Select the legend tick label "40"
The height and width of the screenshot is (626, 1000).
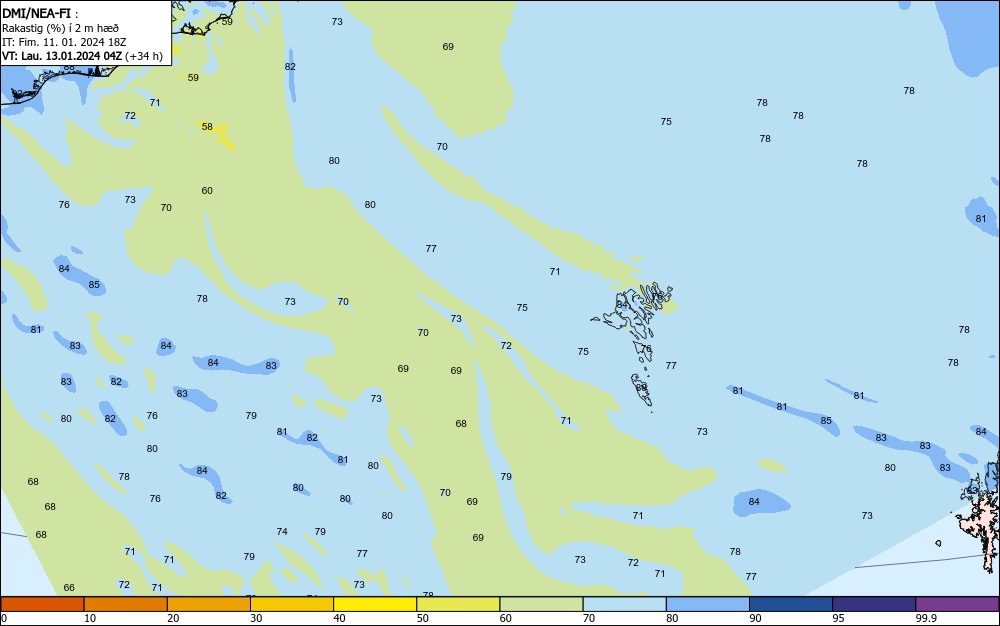[339, 618]
